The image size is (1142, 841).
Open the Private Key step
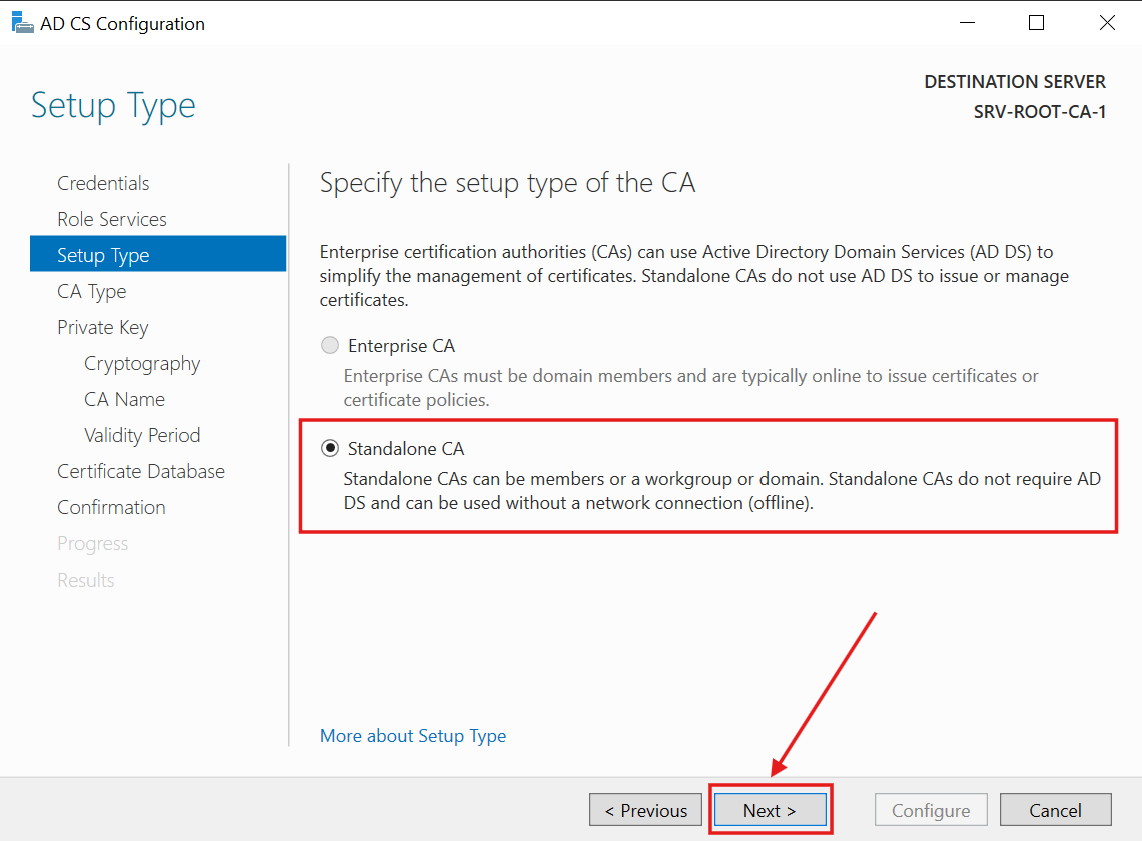[103, 327]
